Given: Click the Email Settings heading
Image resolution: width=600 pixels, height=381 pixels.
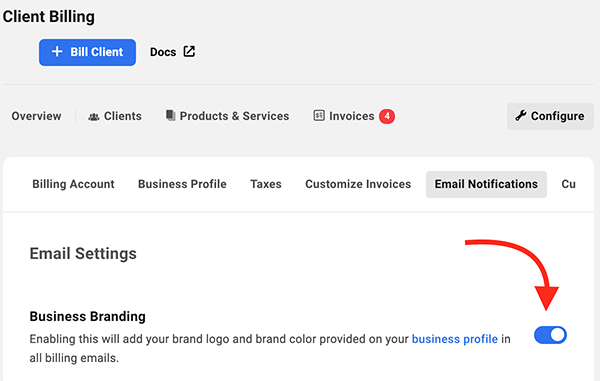Looking at the screenshot, I should [83, 254].
